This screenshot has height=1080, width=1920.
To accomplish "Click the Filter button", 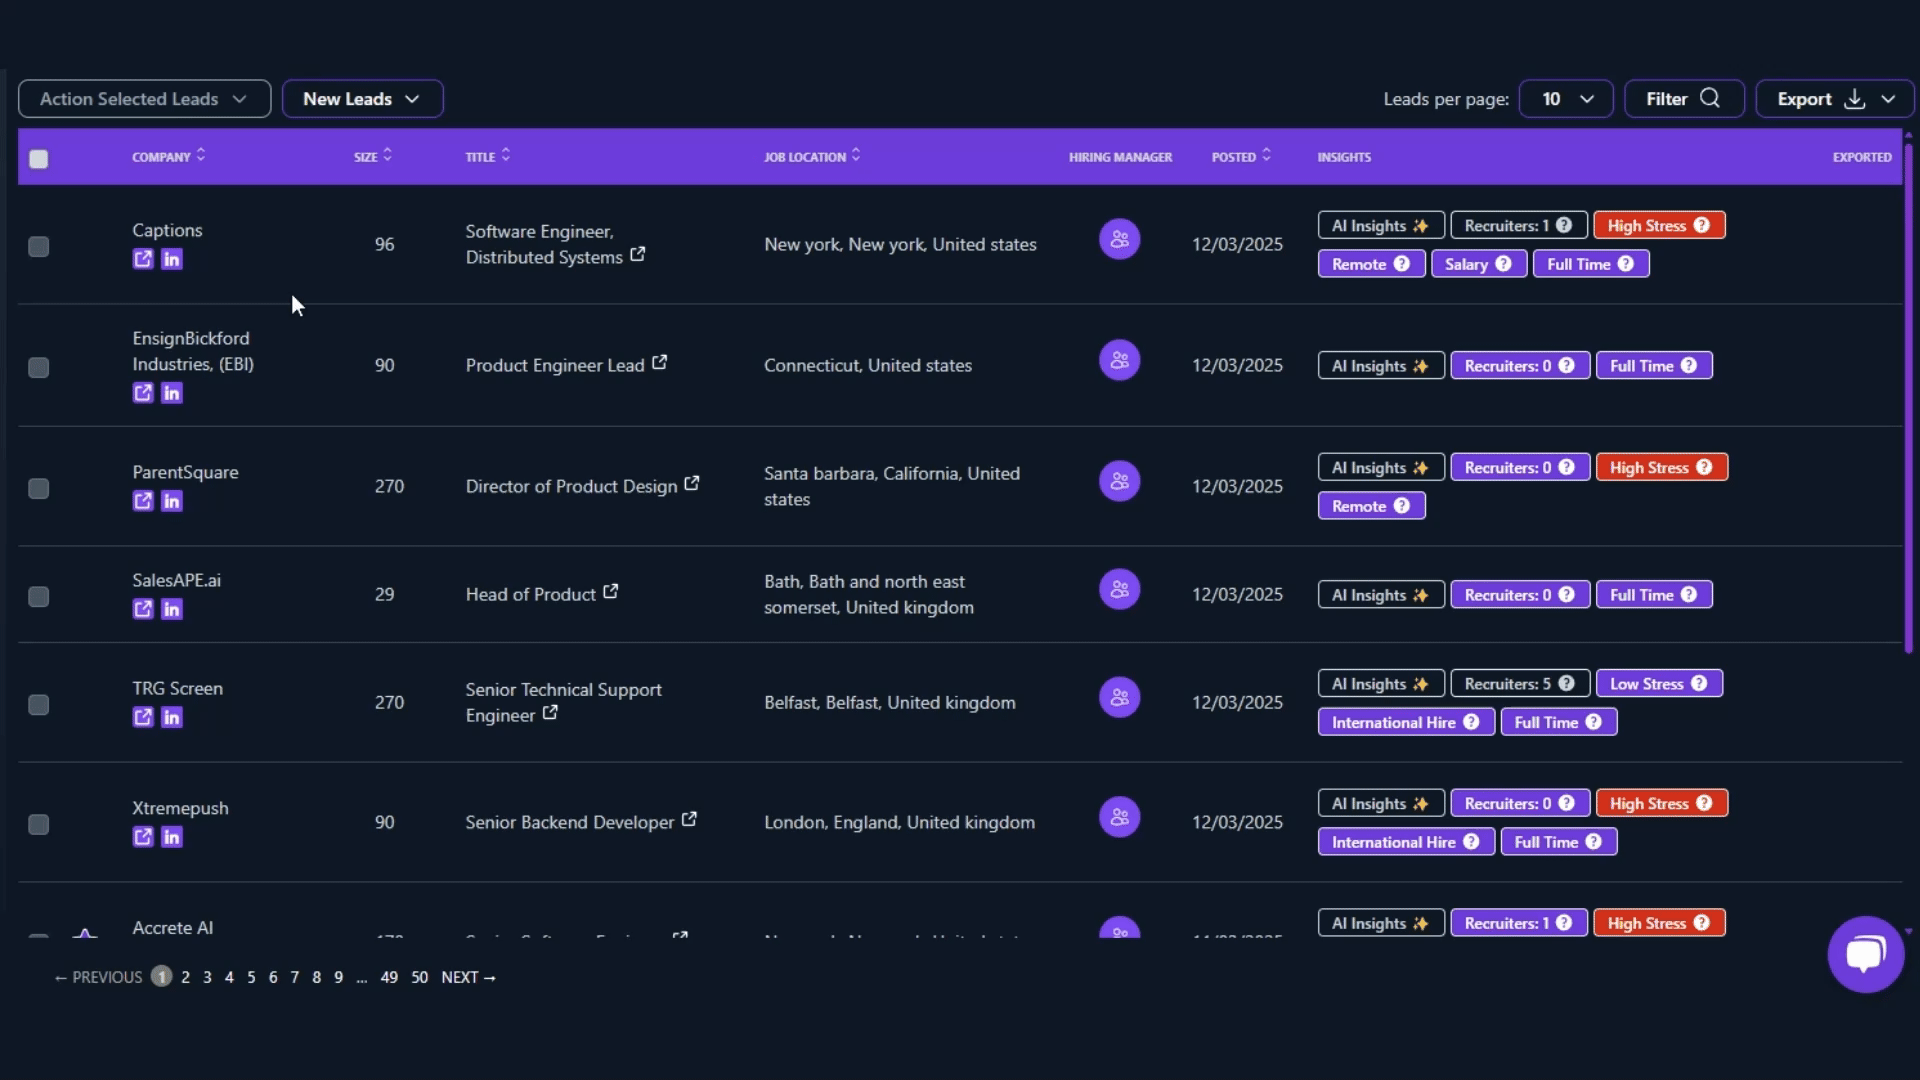I will 1683,99.
